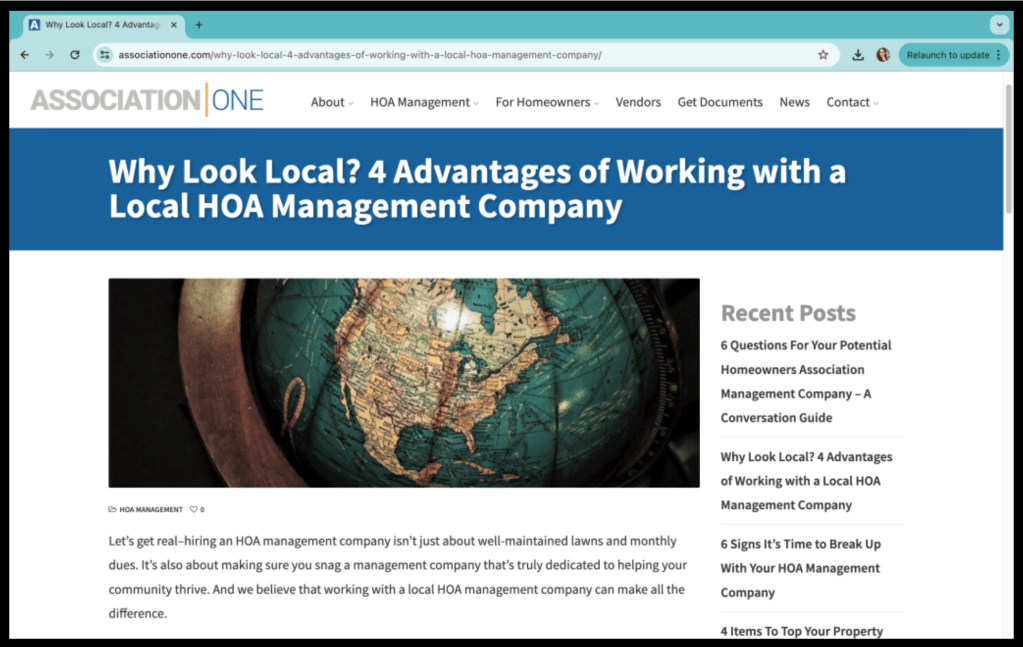Click the globe featured image
The height and width of the screenshot is (647, 1023).
[404, 382]
